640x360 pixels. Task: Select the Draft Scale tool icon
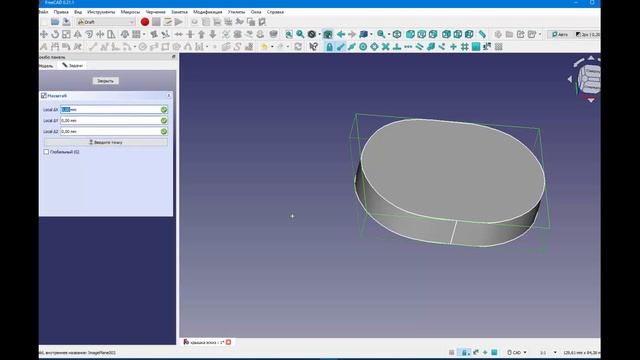[x=66, y=35]
